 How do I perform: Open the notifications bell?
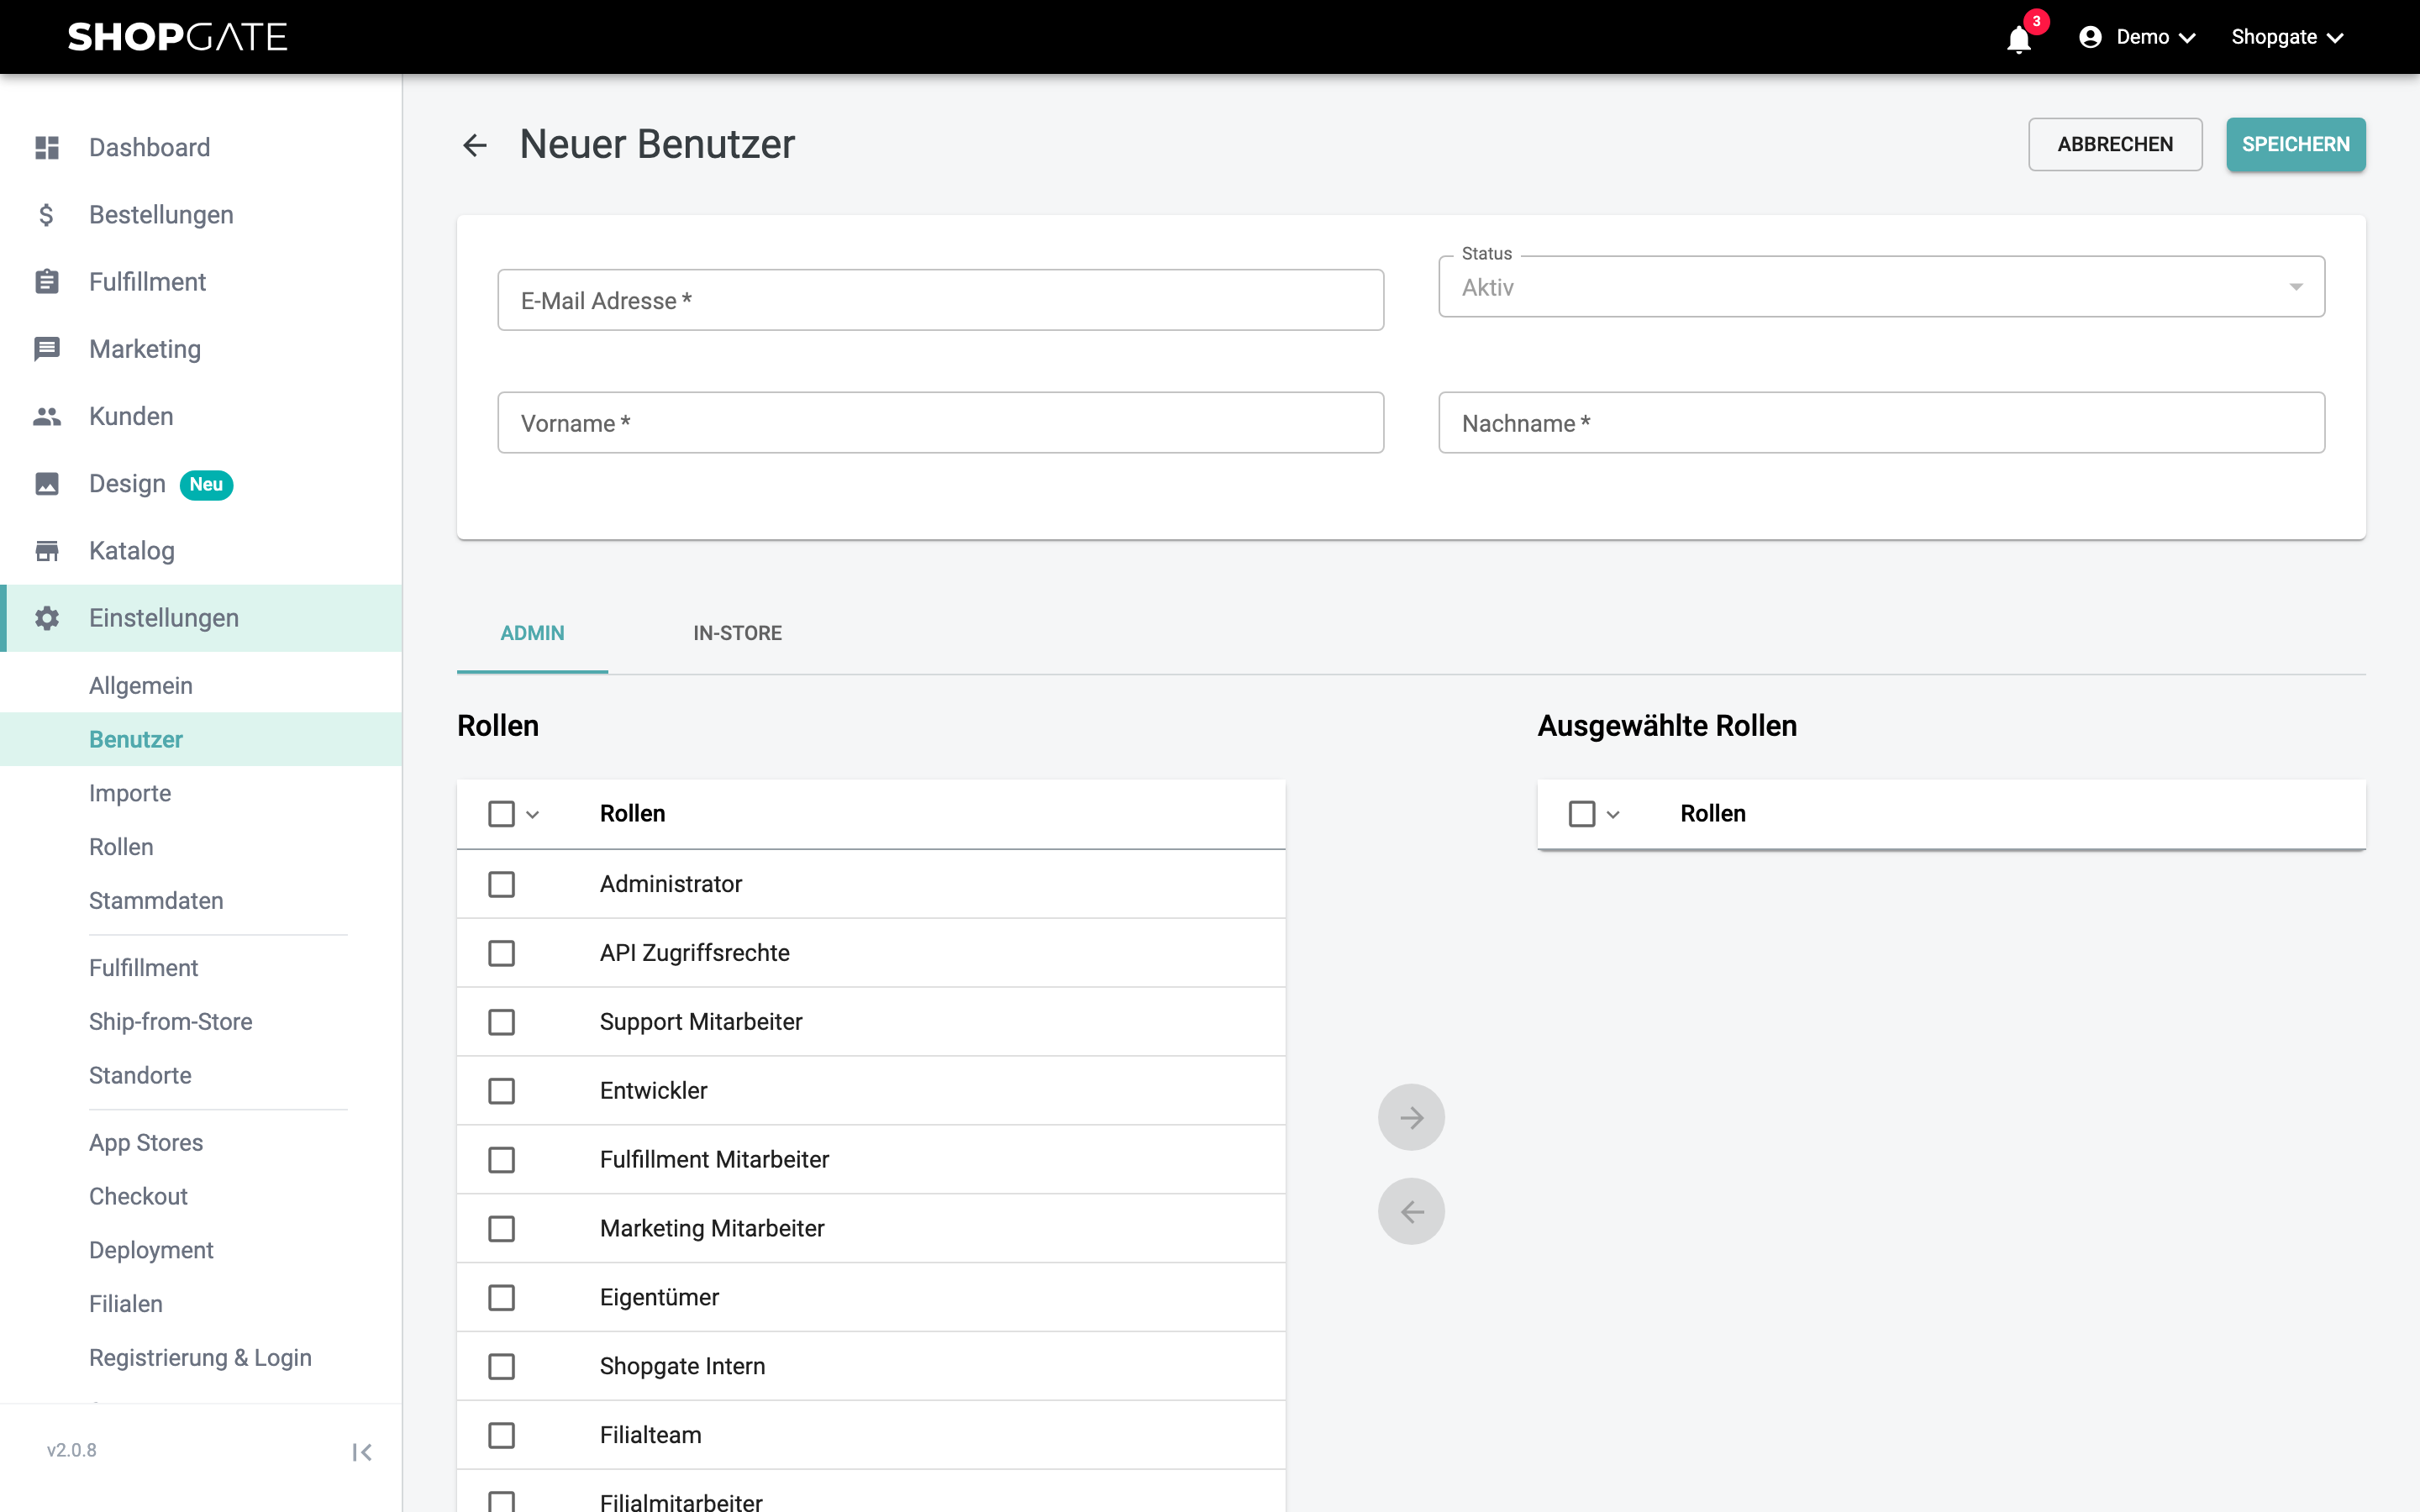[x=2019, y=38]
